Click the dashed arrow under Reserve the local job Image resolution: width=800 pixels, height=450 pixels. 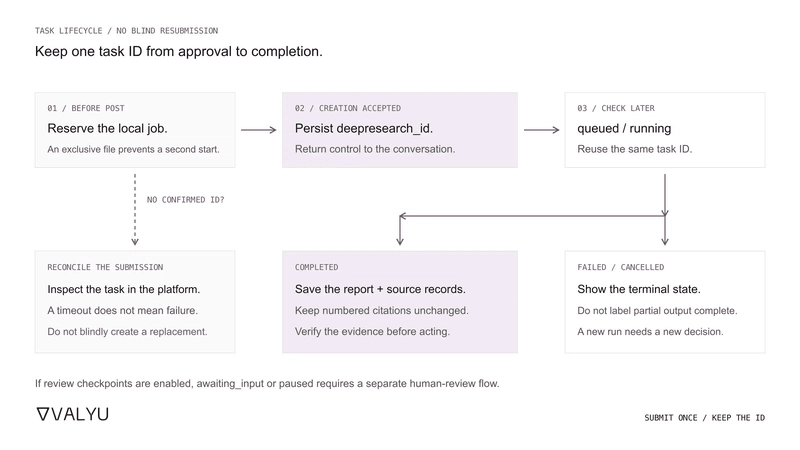(135, 210)
